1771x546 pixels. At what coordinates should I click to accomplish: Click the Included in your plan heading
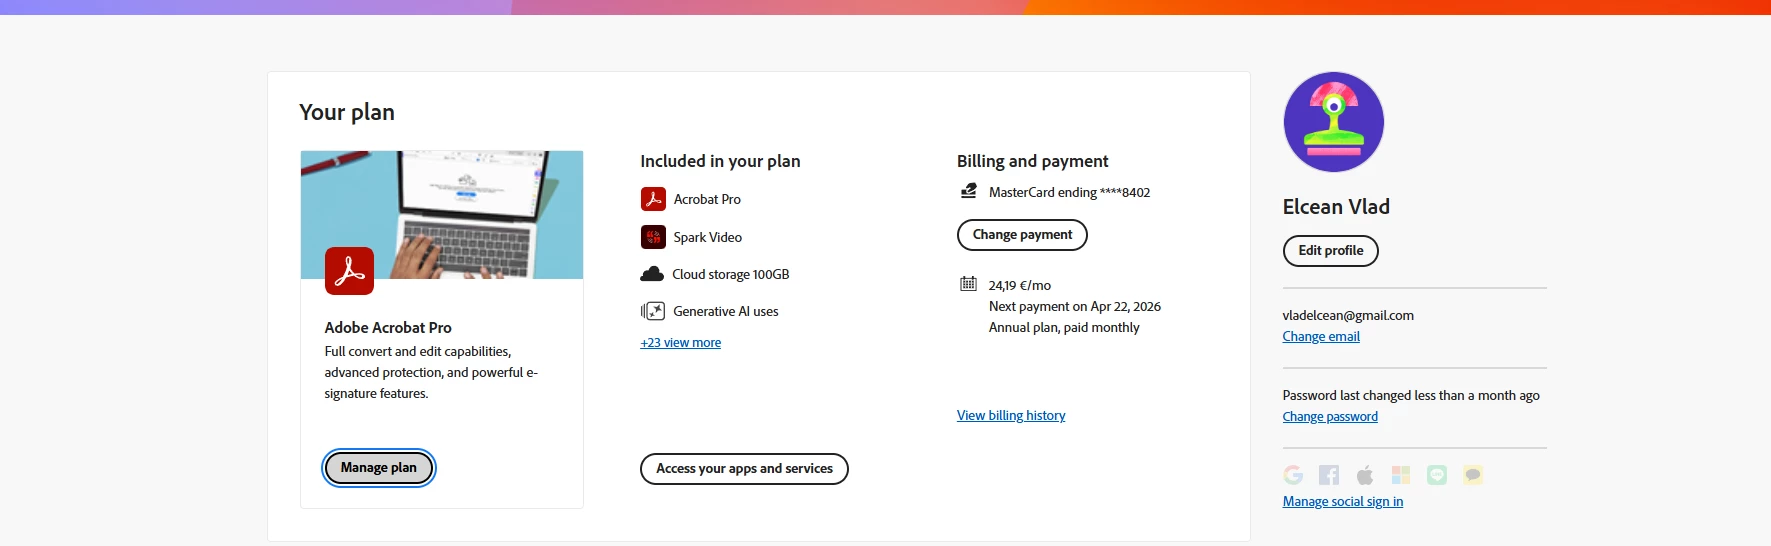click(720, 161)
